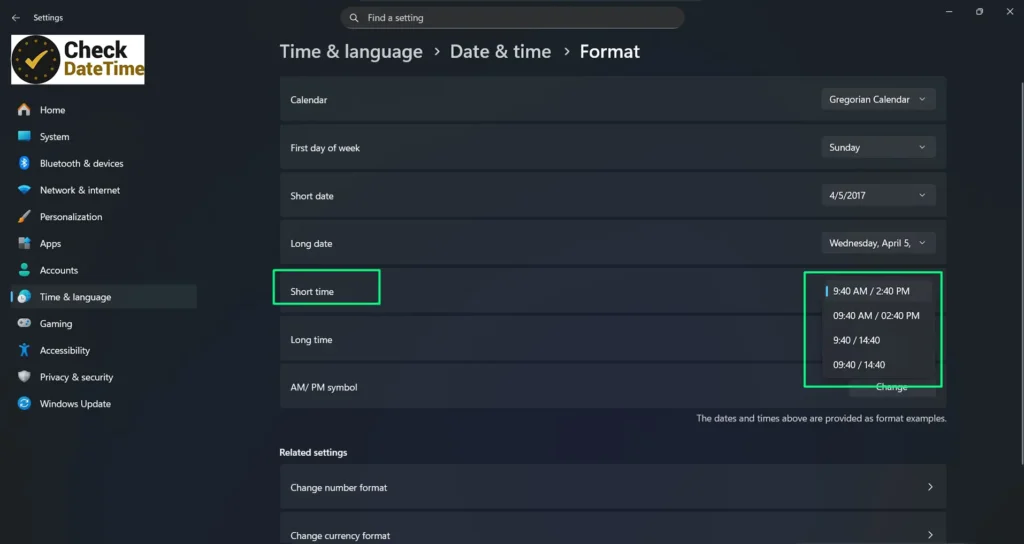Click the Related settings heading
1024x544 pixels.
(x=313, y=453)
